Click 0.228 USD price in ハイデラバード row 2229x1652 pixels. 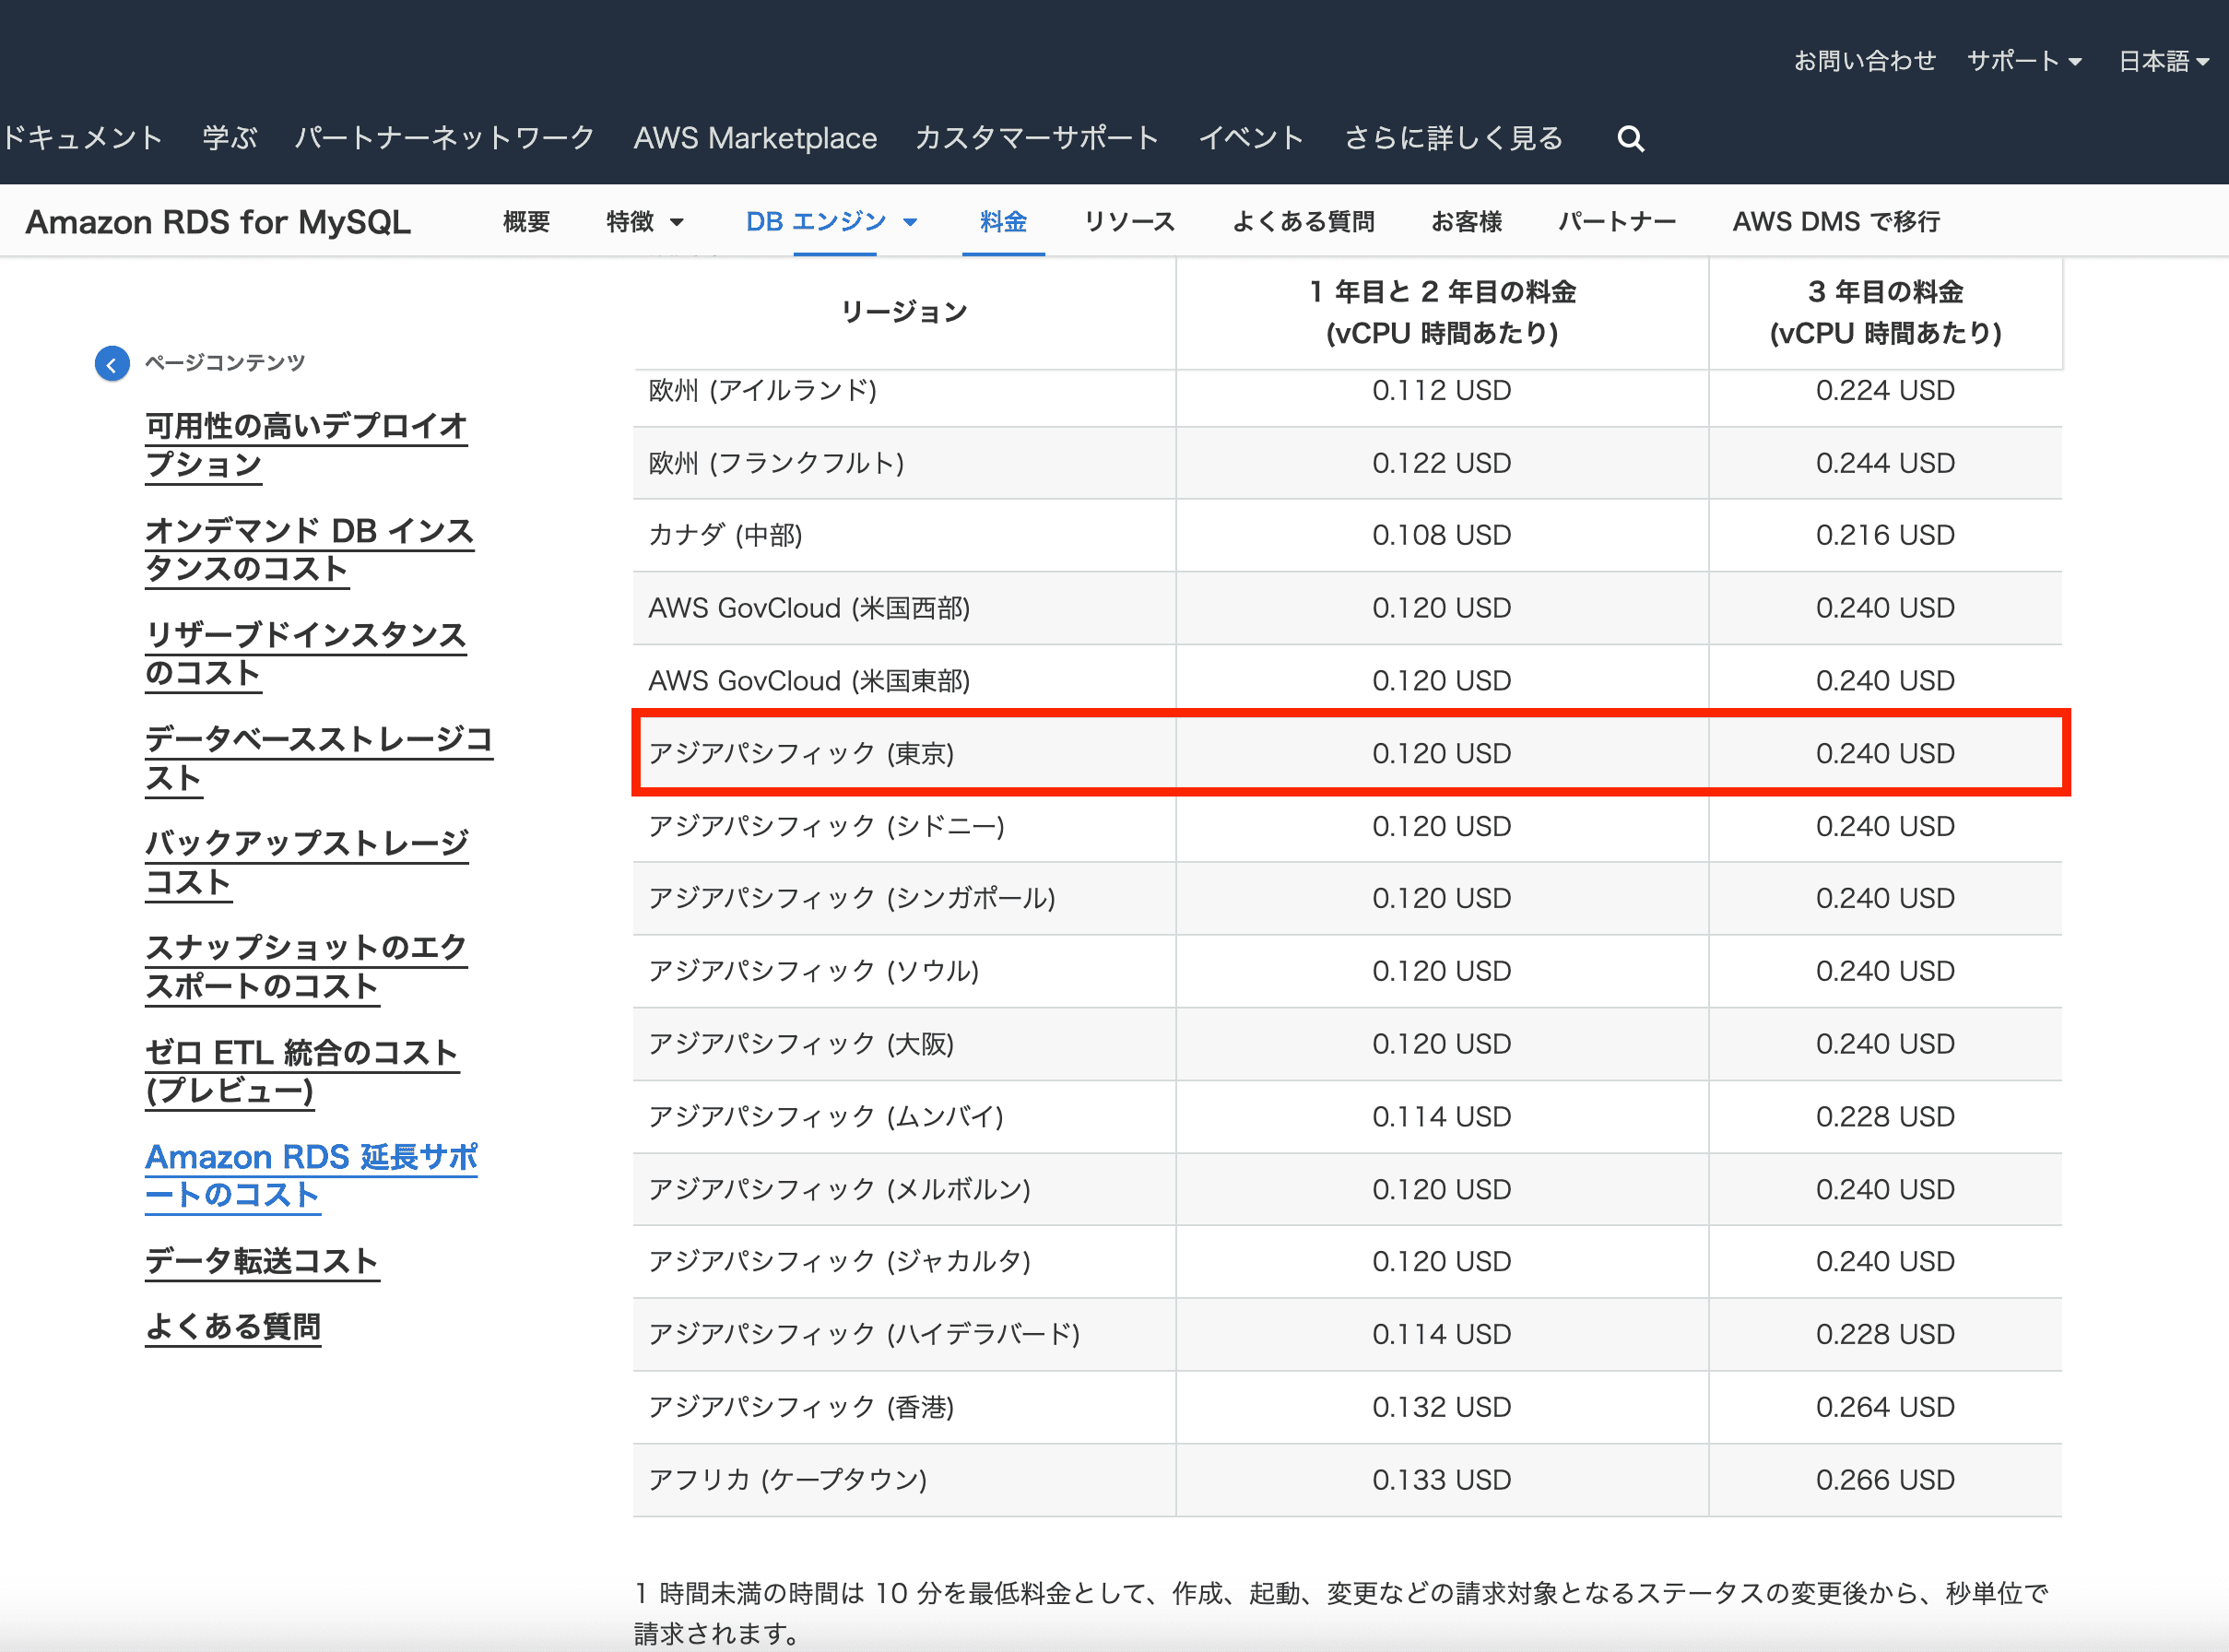click(x=1885, y=1334)
